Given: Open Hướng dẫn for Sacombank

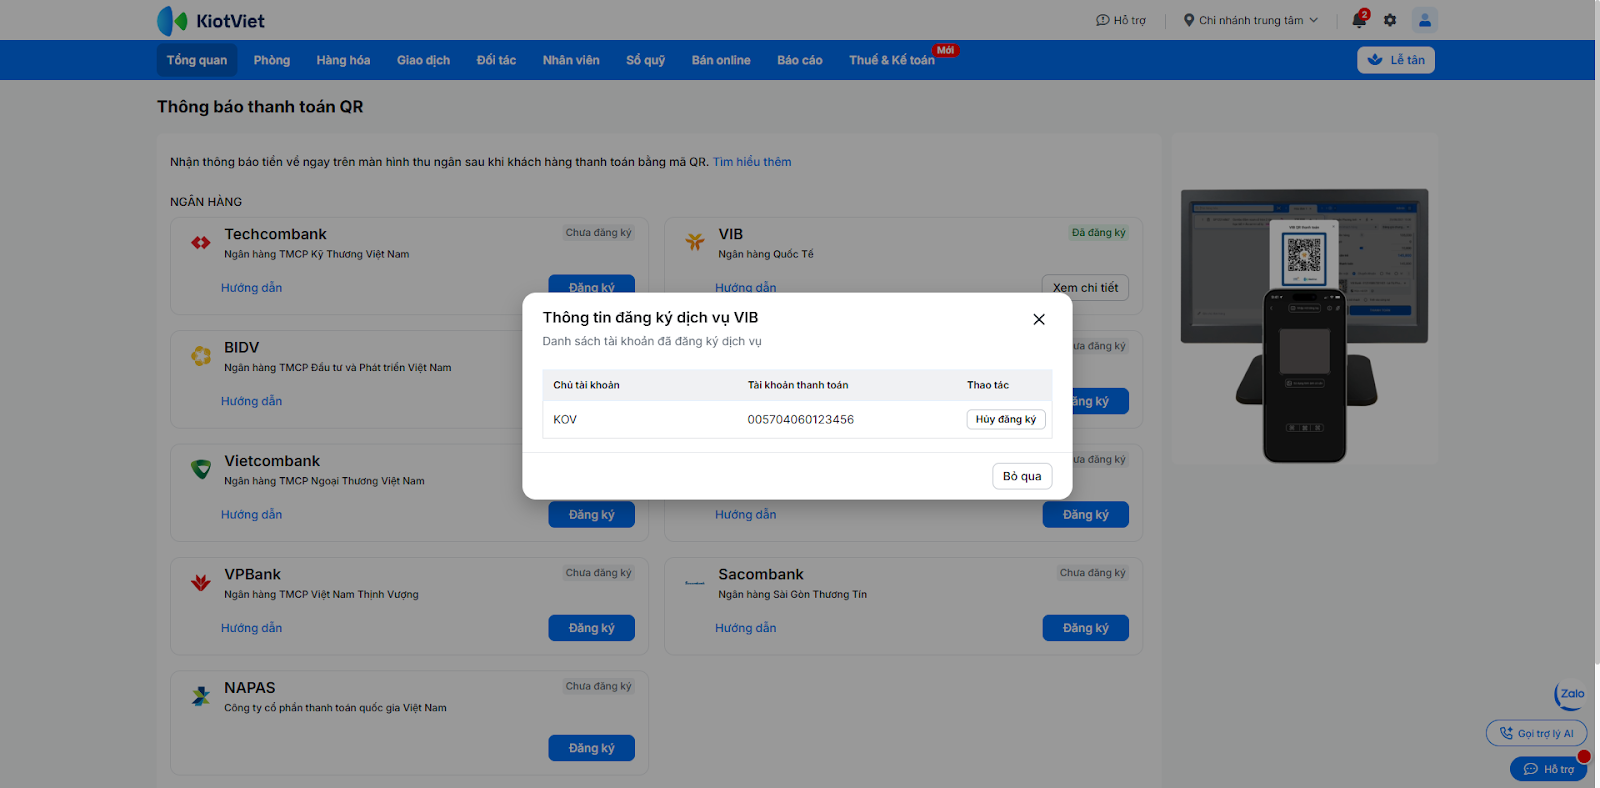Looking at the screenshot, I should click(x=746, y=628).
